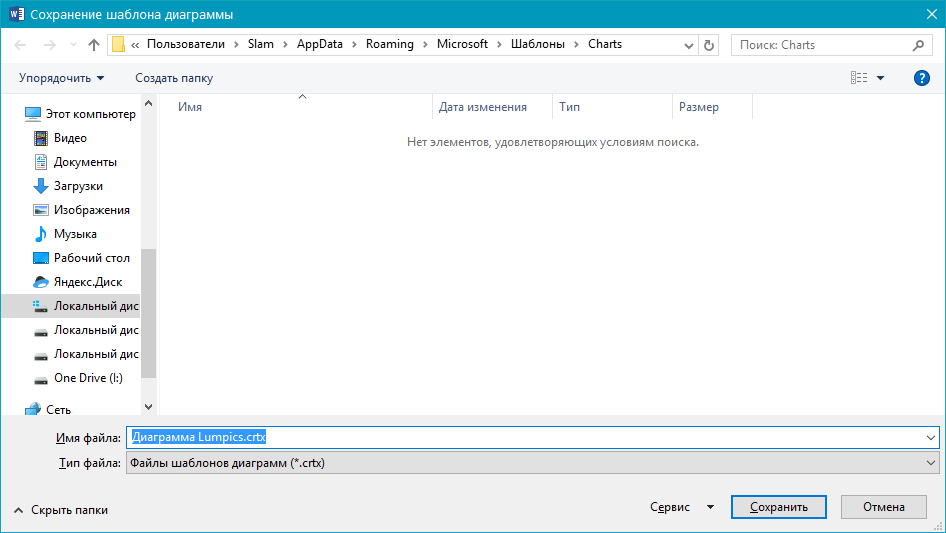Click the Up one level arrow icon
This screenshot has width=946, height=533.
pos(94,45)
